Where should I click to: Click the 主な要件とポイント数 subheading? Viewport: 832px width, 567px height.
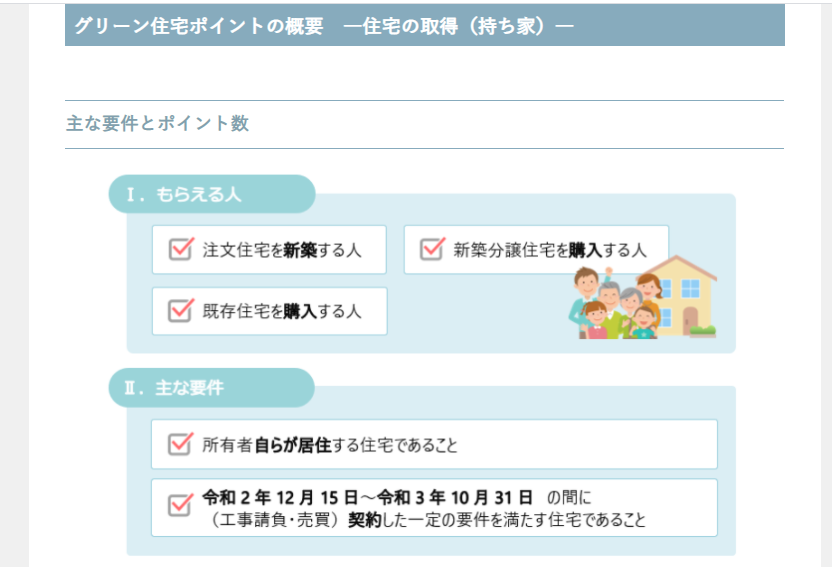tap(158, 124)
